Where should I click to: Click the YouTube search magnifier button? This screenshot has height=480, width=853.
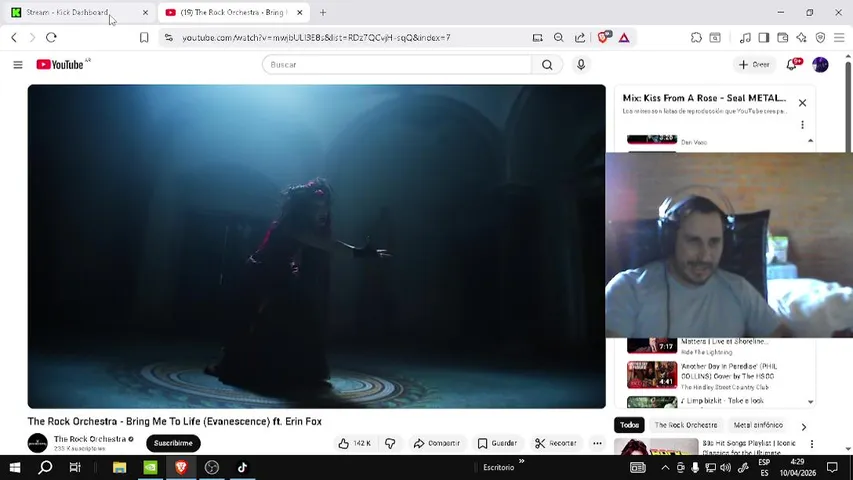pyautogui.click(x=547, y=65)
